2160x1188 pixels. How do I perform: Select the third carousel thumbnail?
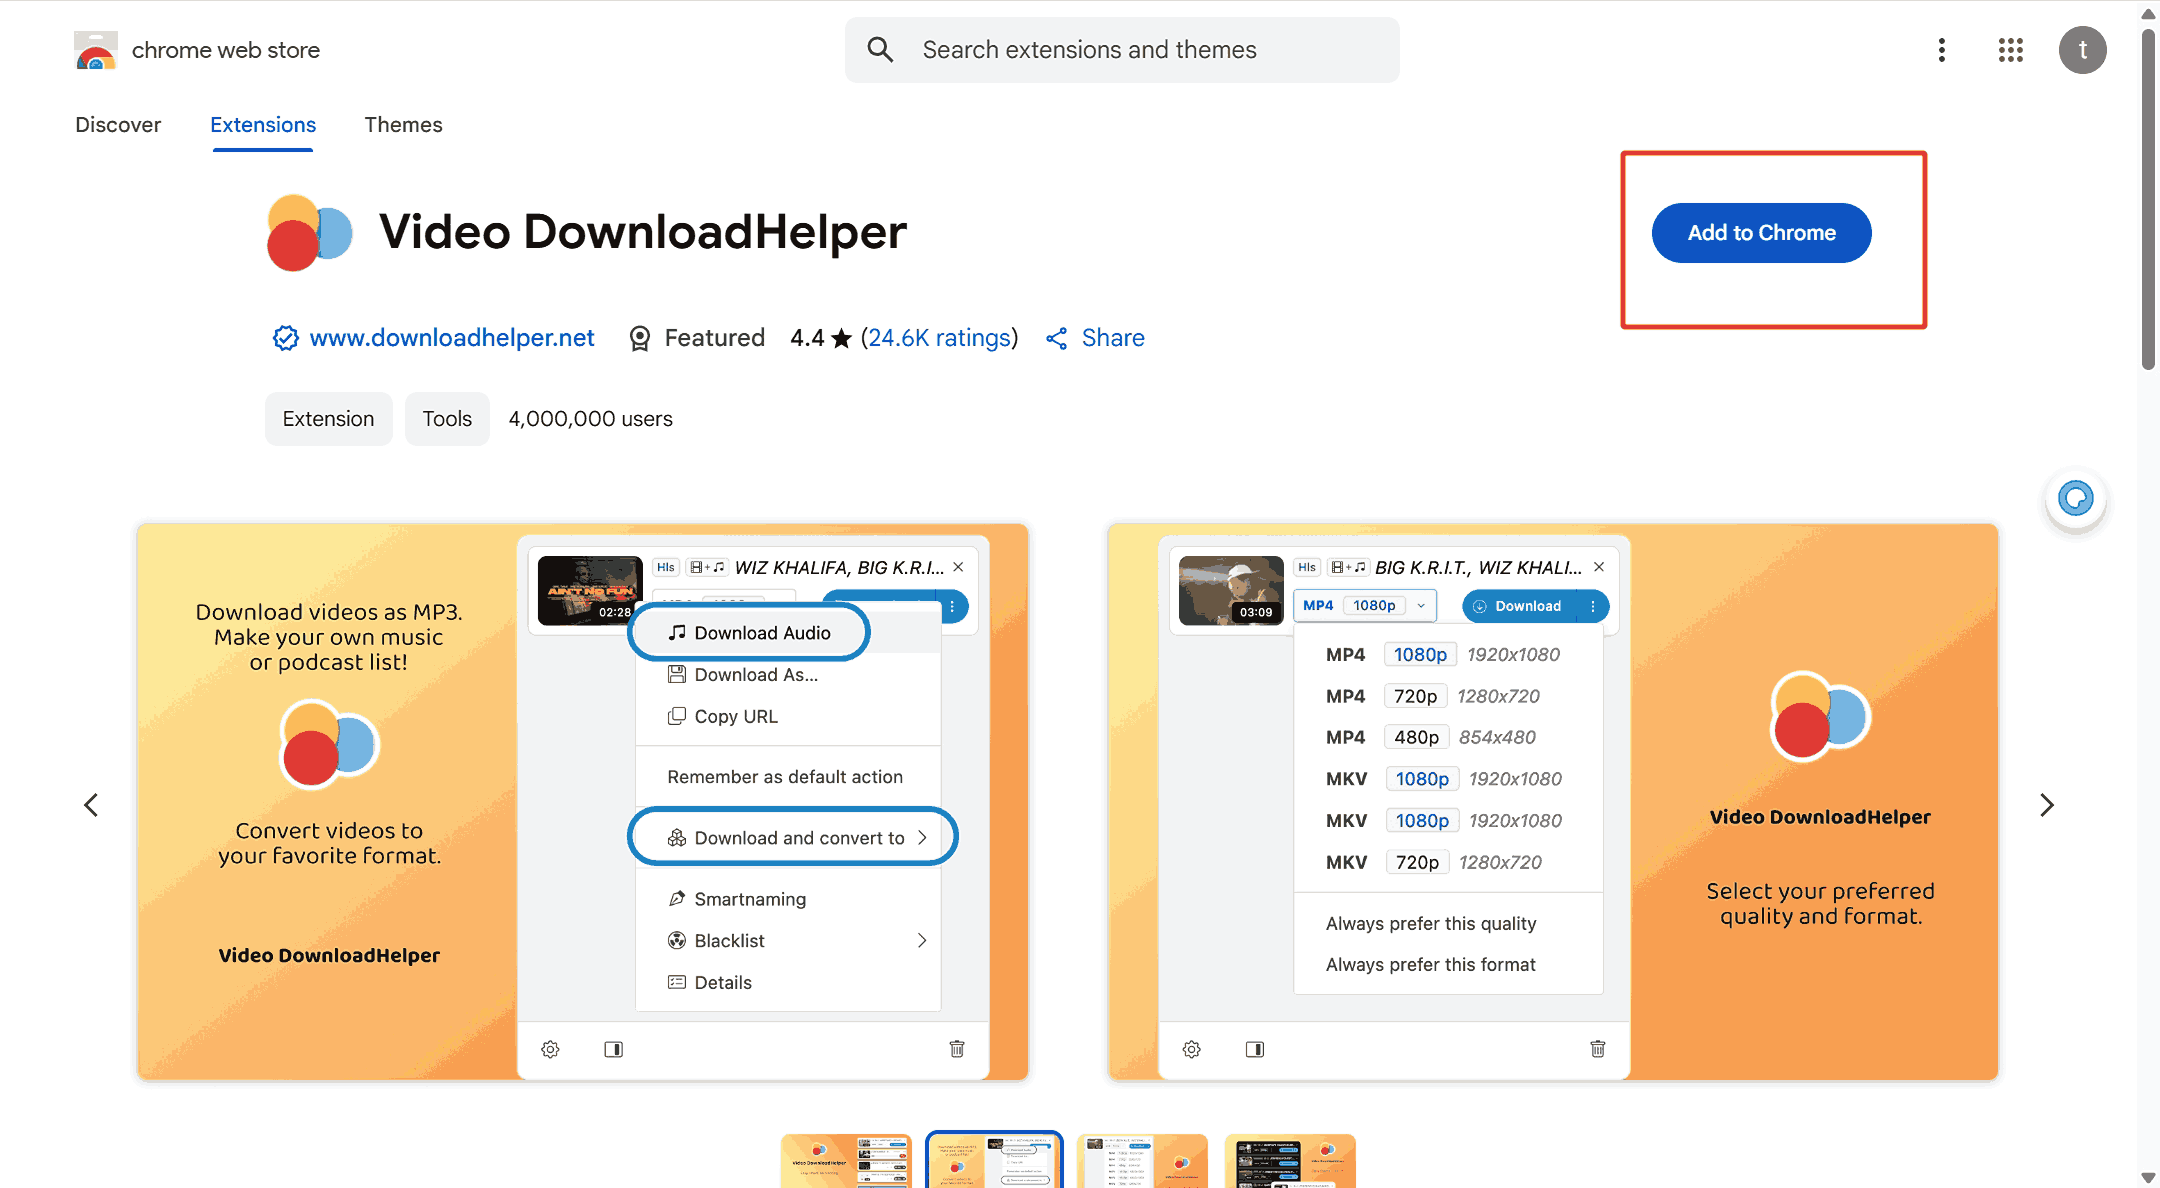click(1142, 1161)
